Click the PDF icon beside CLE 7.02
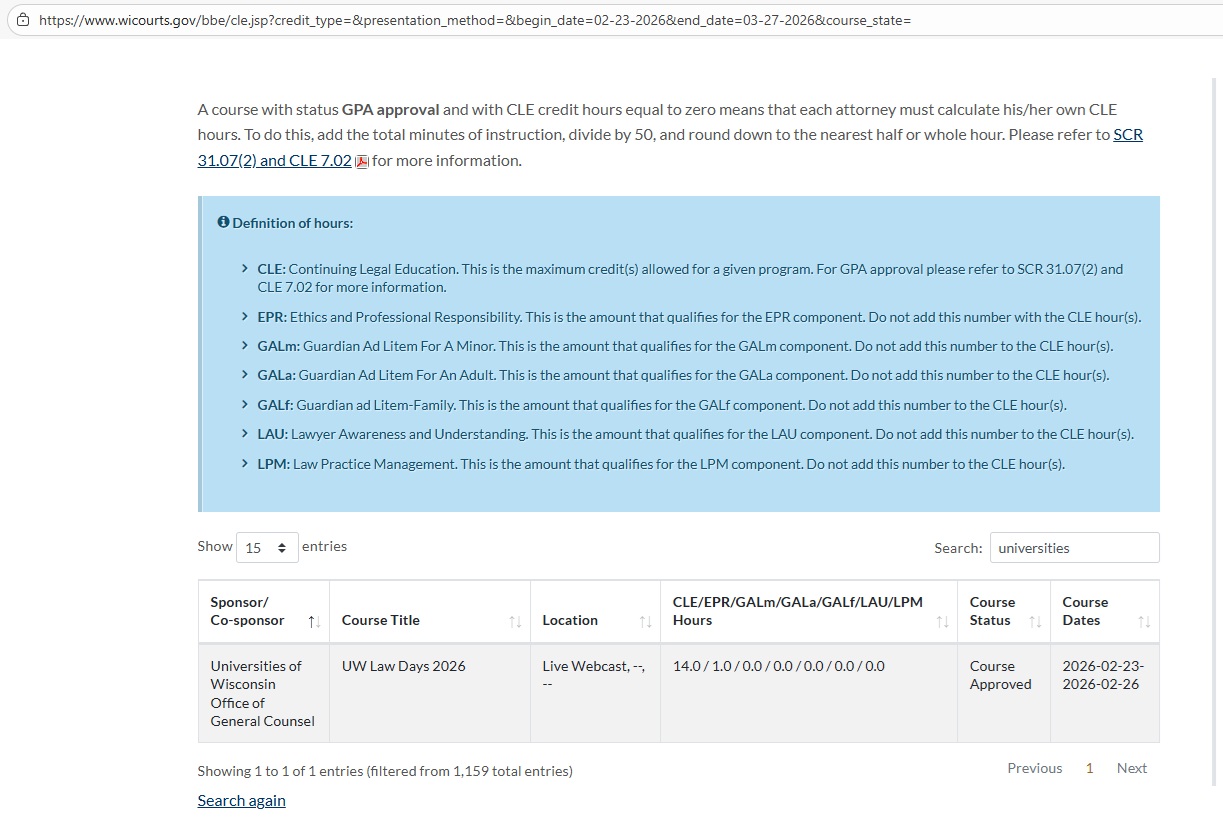 point(362,161)
